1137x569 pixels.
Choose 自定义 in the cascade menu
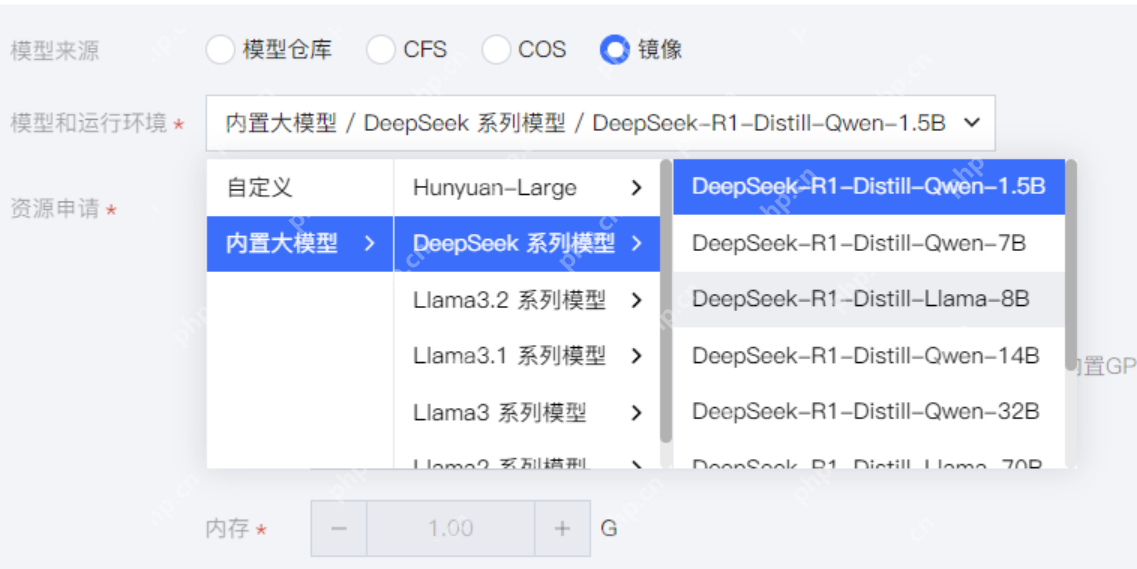pyautogui.click(x=299, y=188)
